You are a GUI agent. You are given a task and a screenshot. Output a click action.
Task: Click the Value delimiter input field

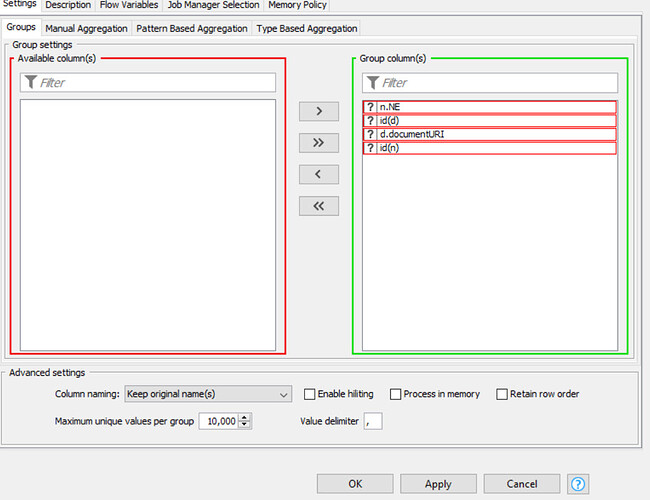pos(373,421)
